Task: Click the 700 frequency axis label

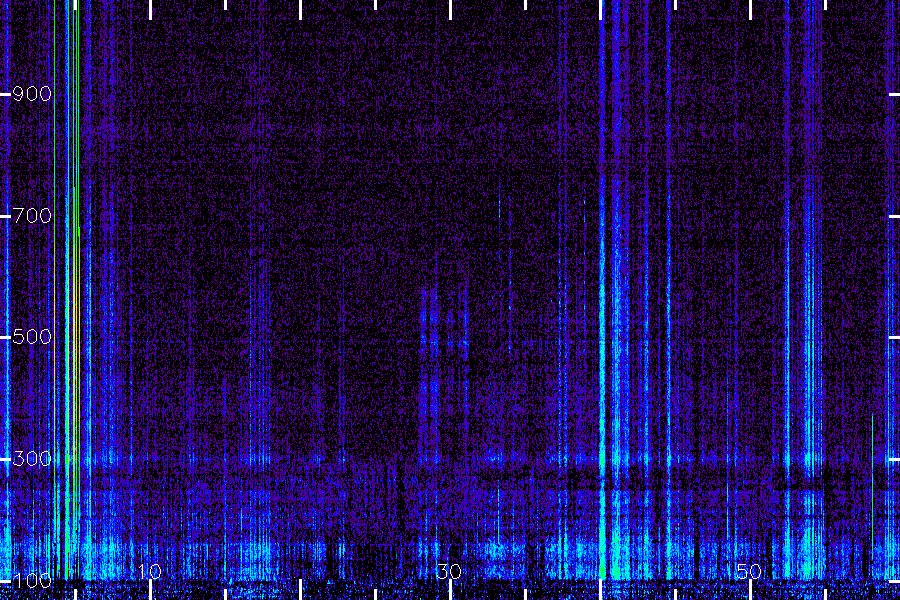Action: (x=32, y=216)
